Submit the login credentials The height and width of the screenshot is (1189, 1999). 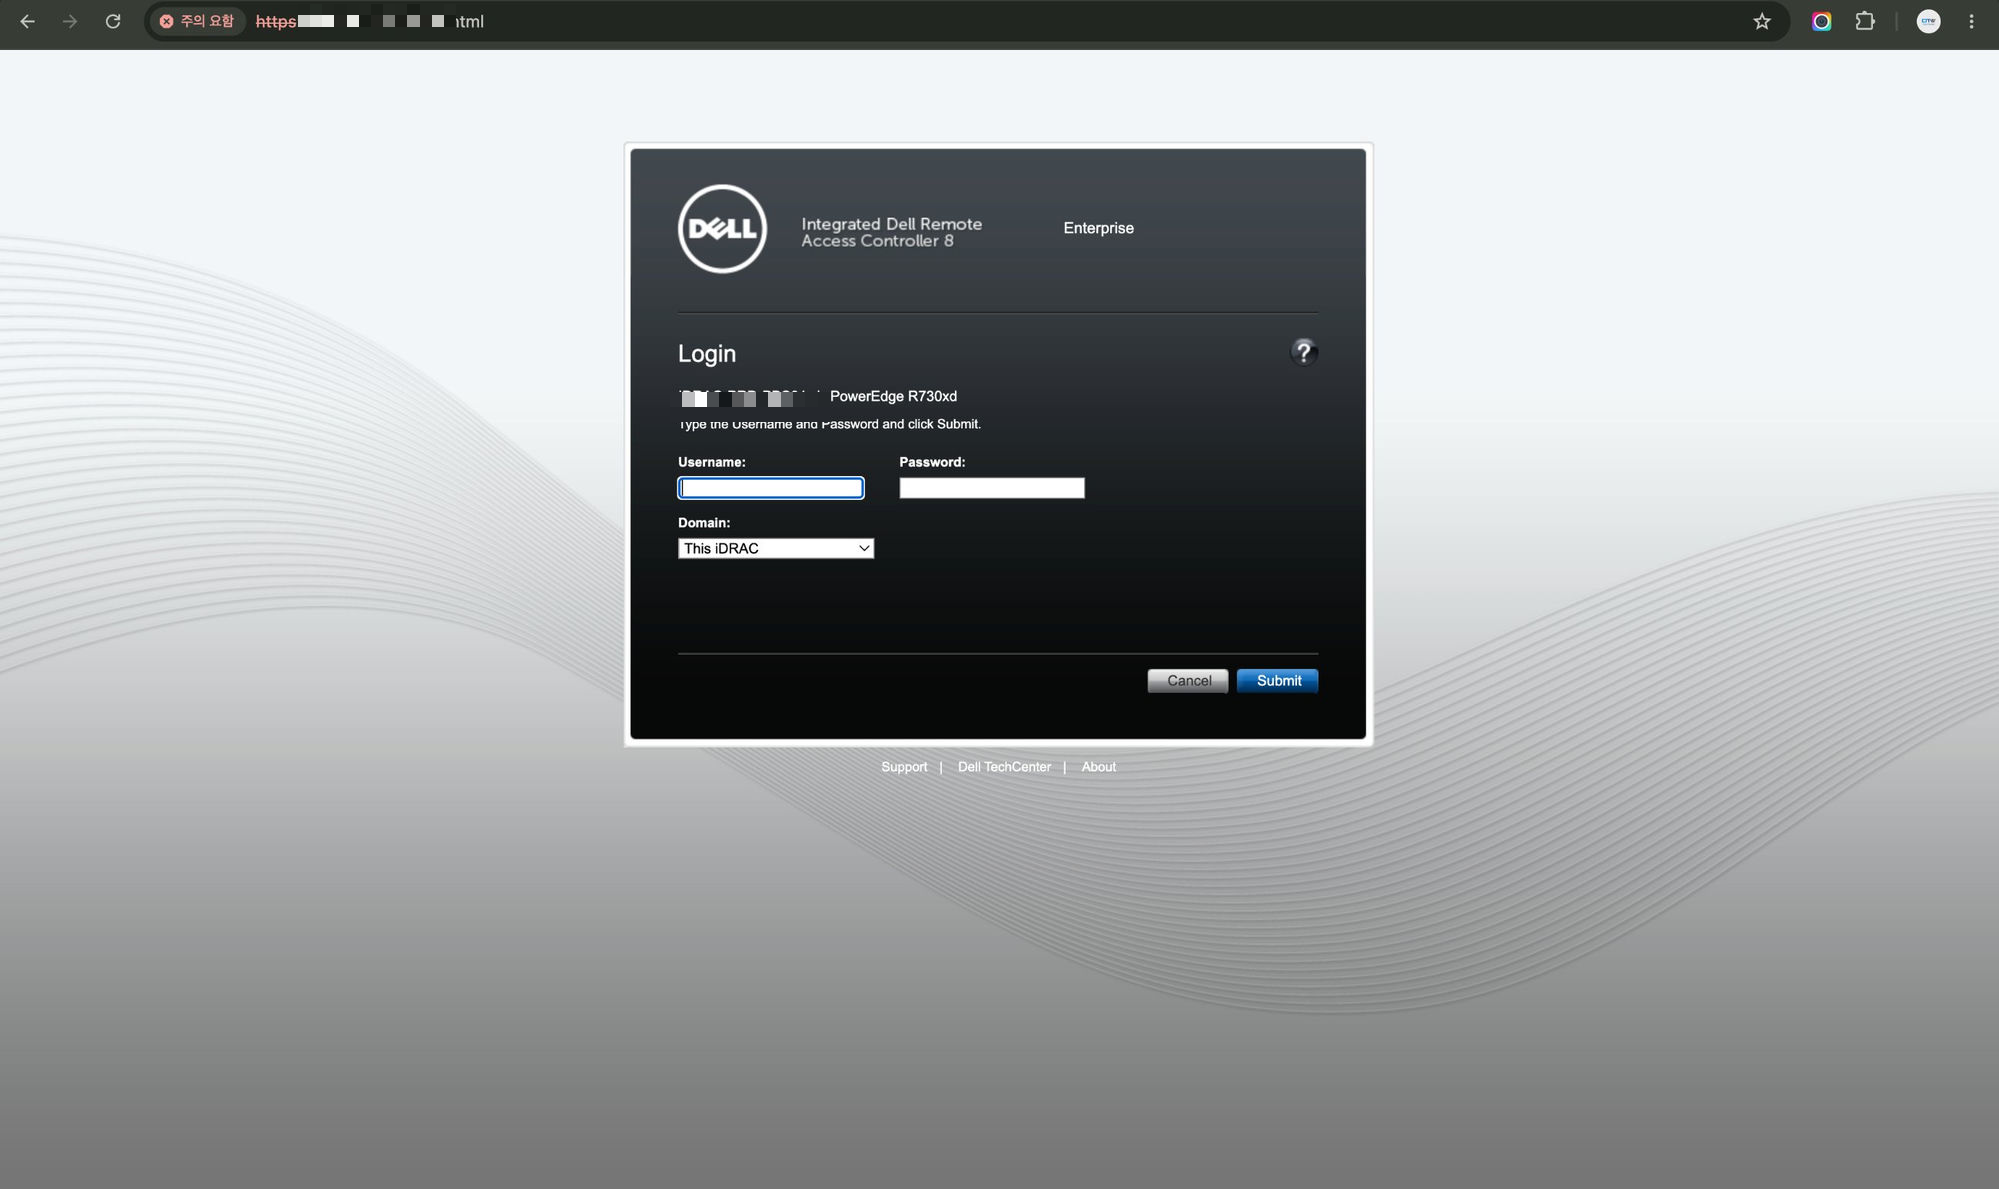[x=1278, y=681]
